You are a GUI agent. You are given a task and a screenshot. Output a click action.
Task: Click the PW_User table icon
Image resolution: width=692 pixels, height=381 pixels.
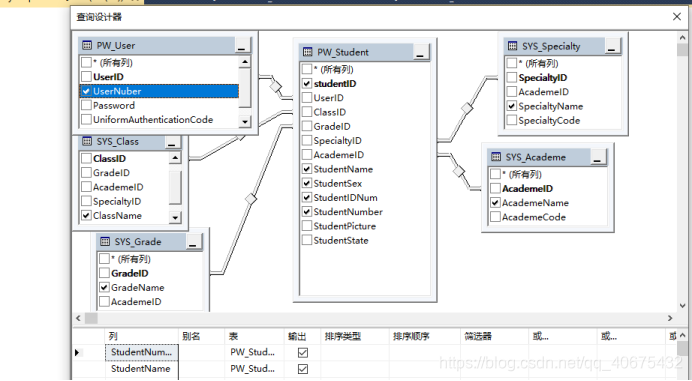point(87,45)
